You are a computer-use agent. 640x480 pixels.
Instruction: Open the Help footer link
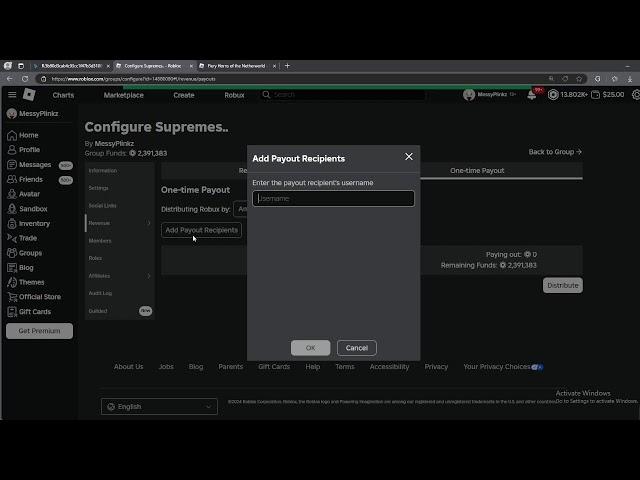[313, 367]
